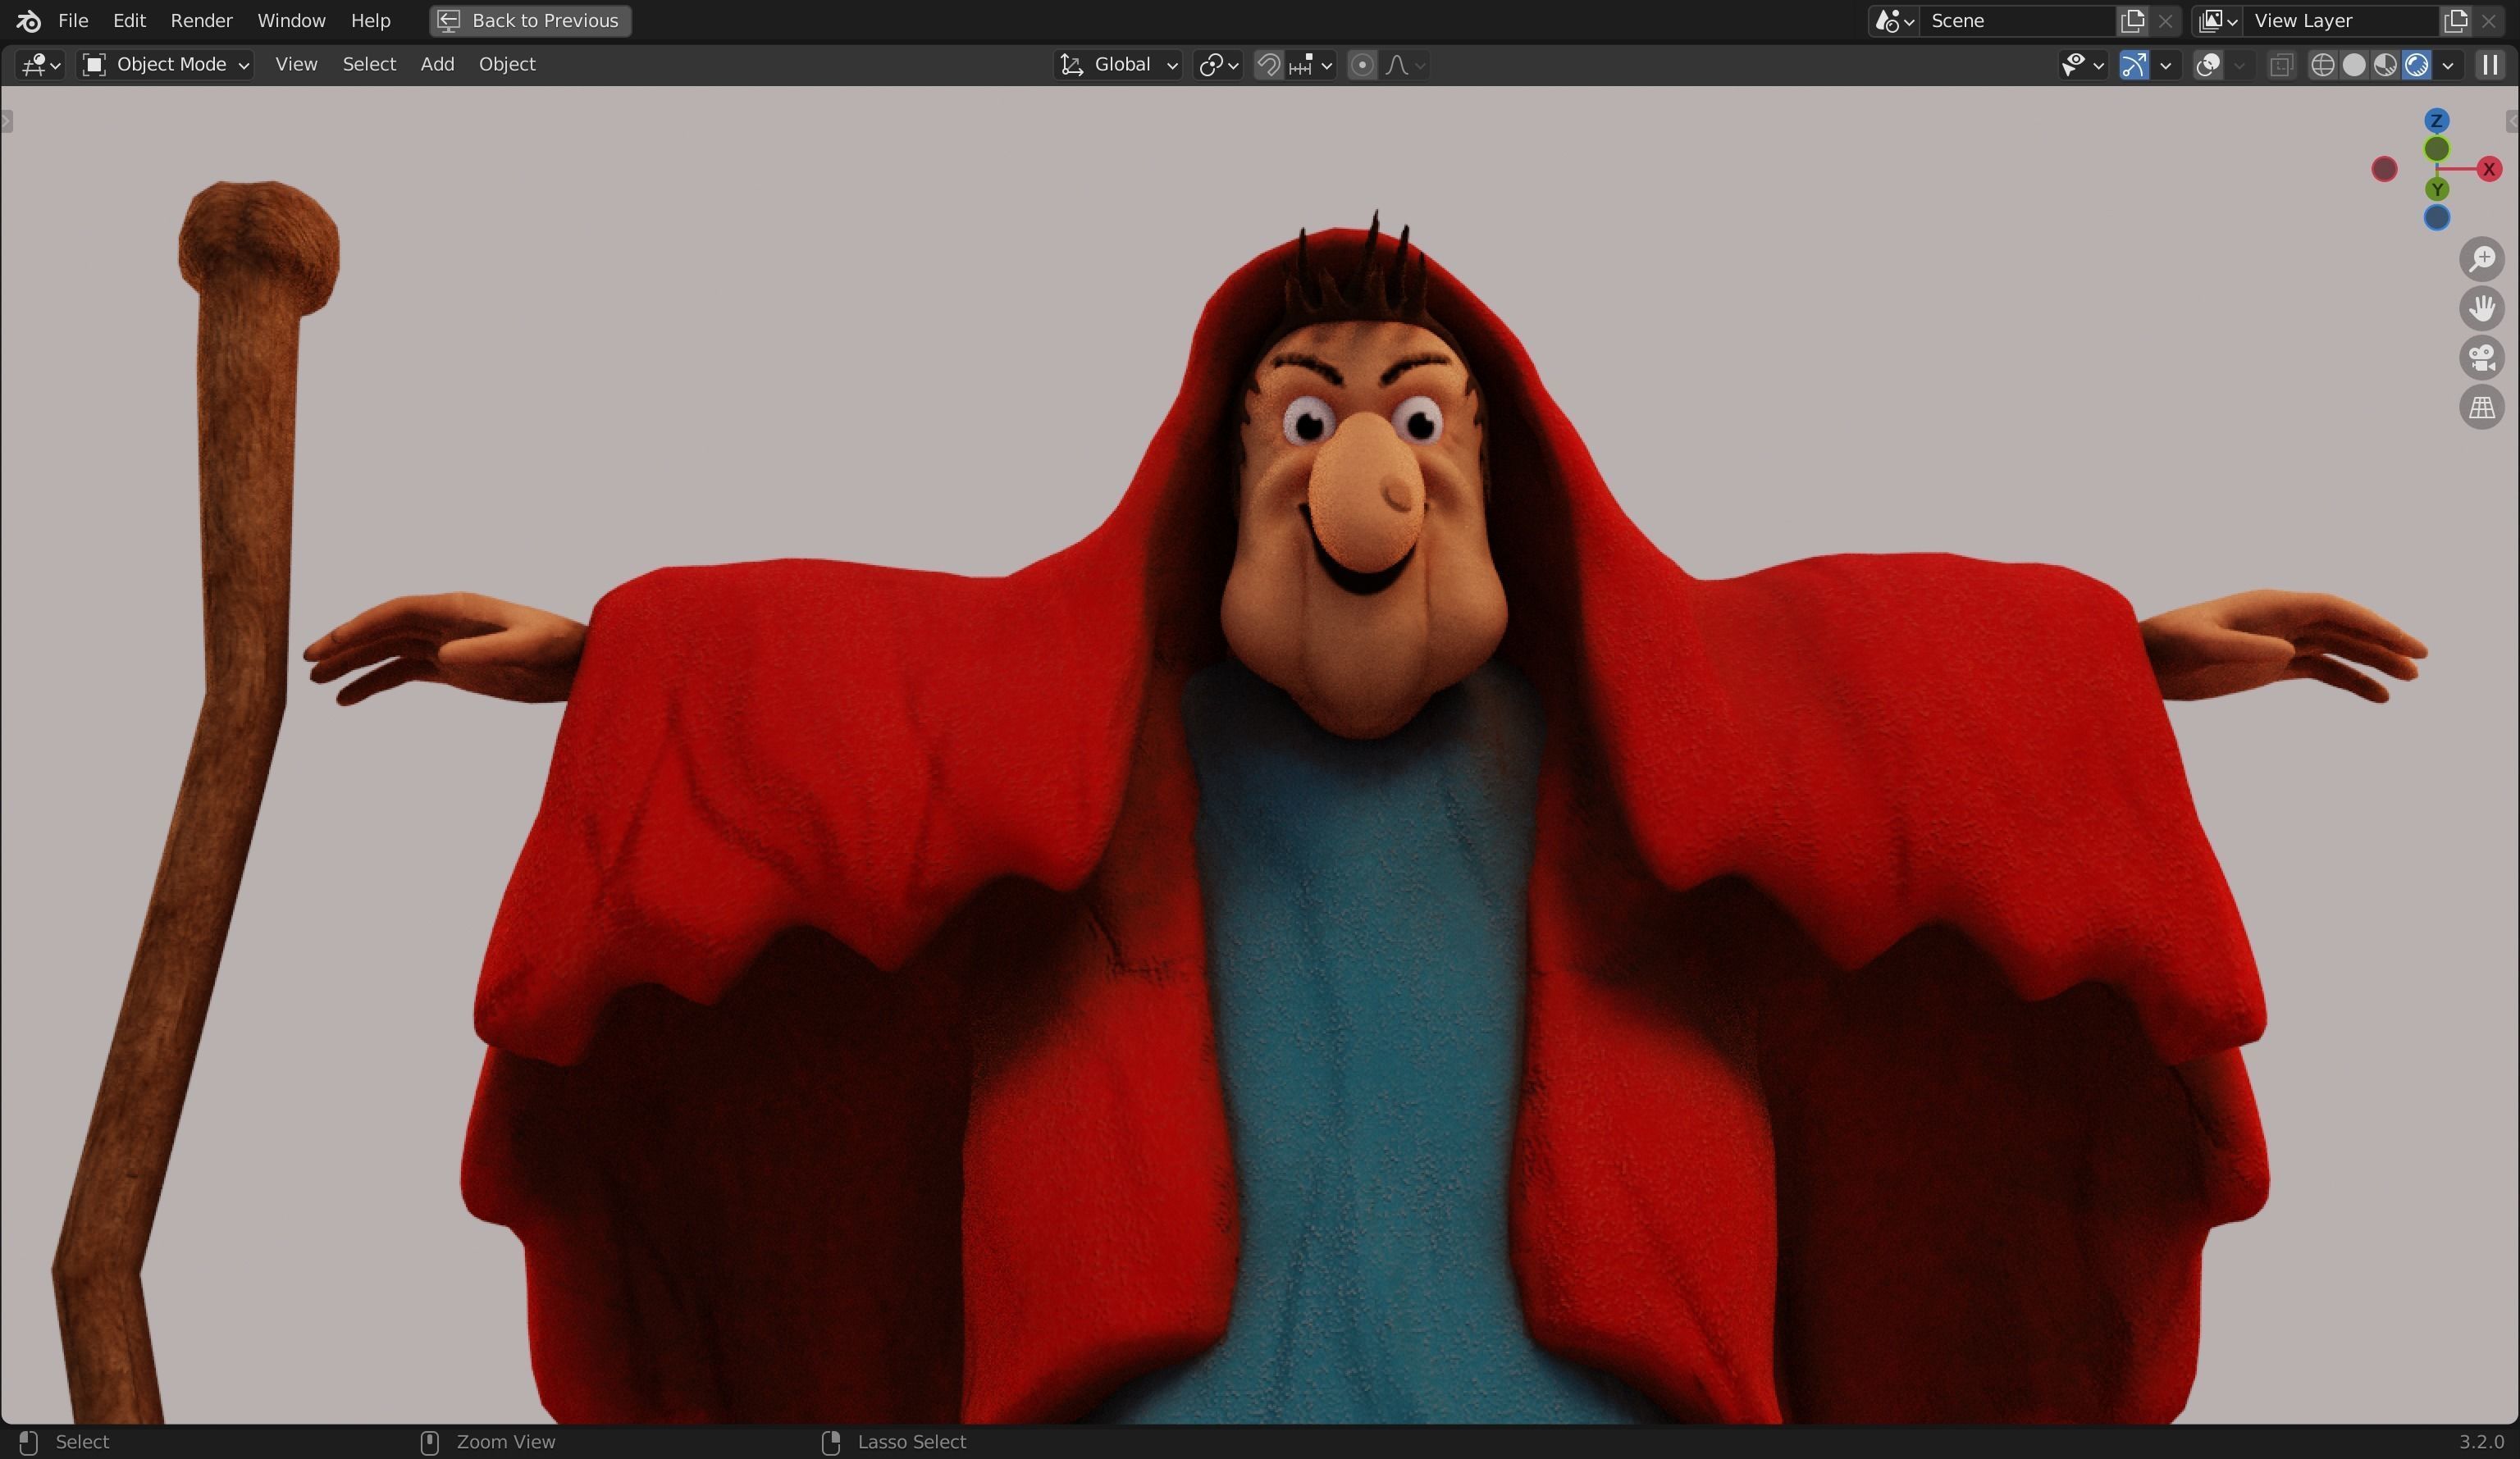The image size is (2520, 1459).
Task: Click the Scene name field
Action: click(2016, 20)
